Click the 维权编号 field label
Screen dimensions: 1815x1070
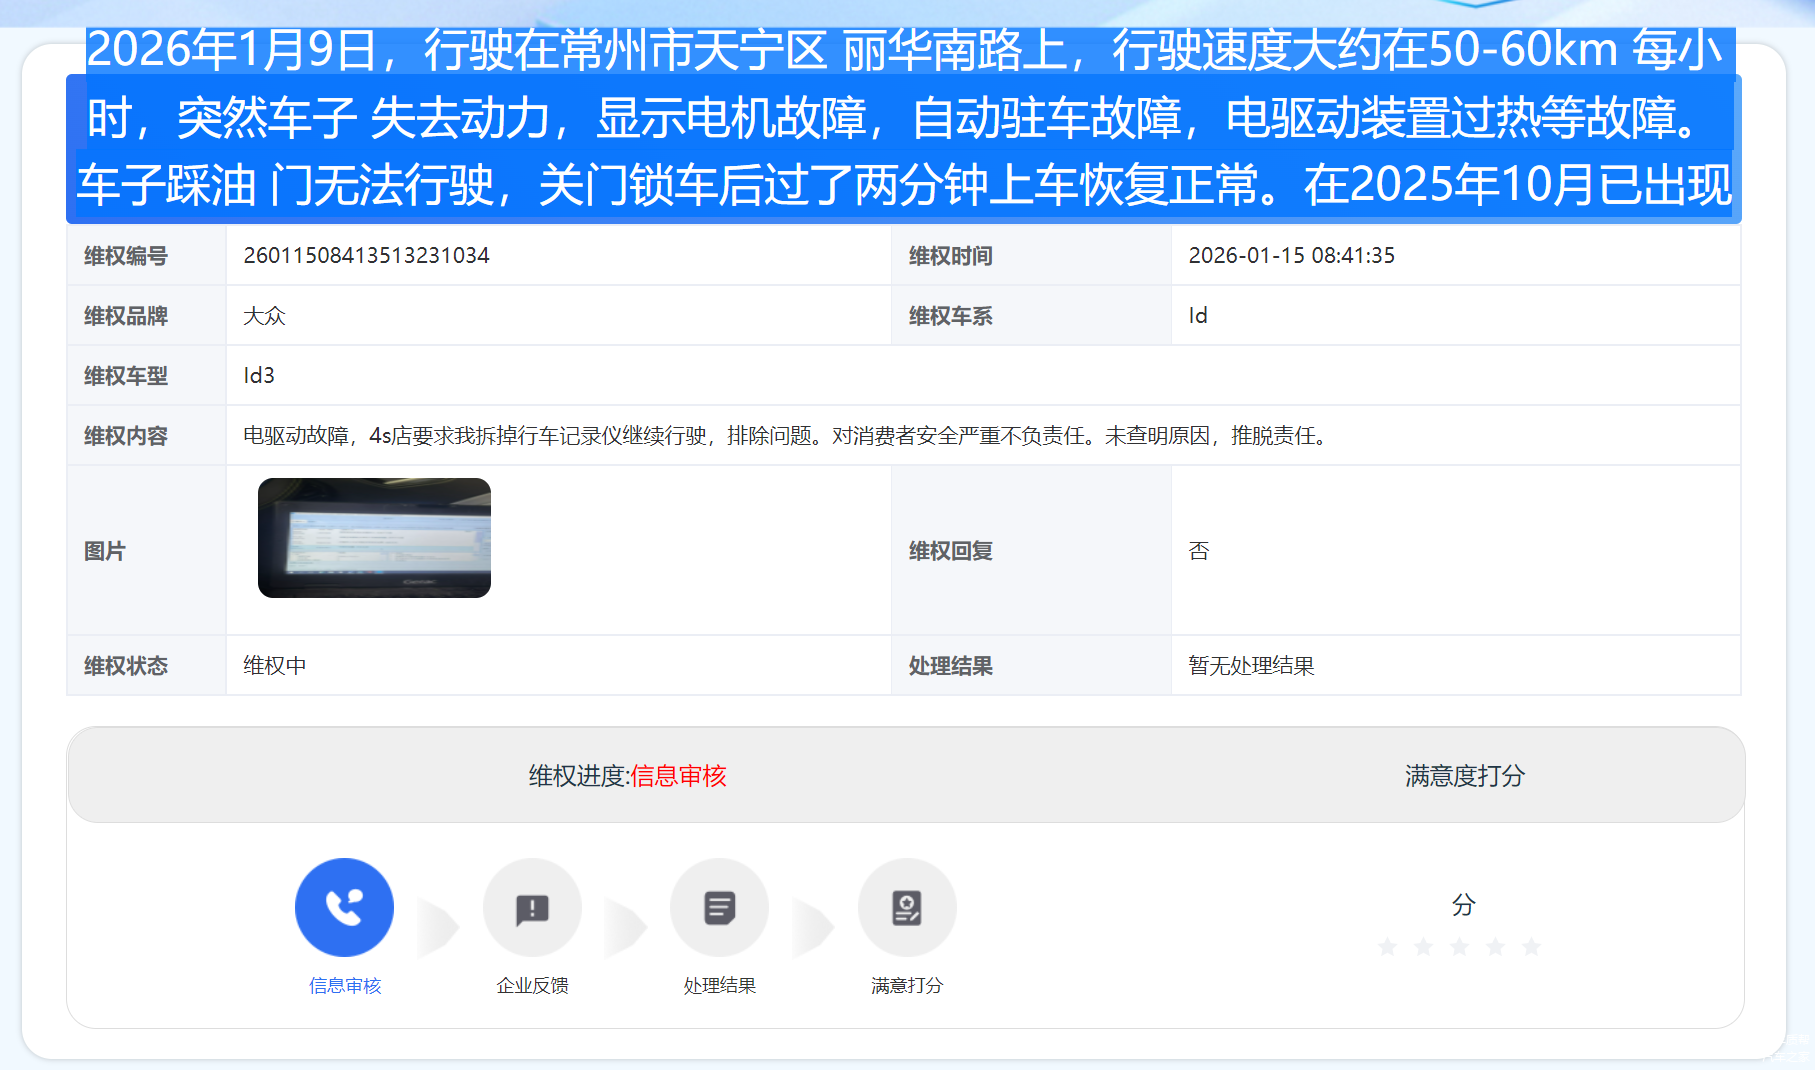pos(126,255)
